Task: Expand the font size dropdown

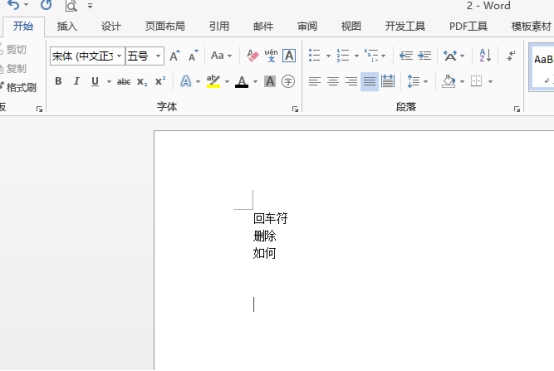Action: pyautogui.click(x=159, y=56)
